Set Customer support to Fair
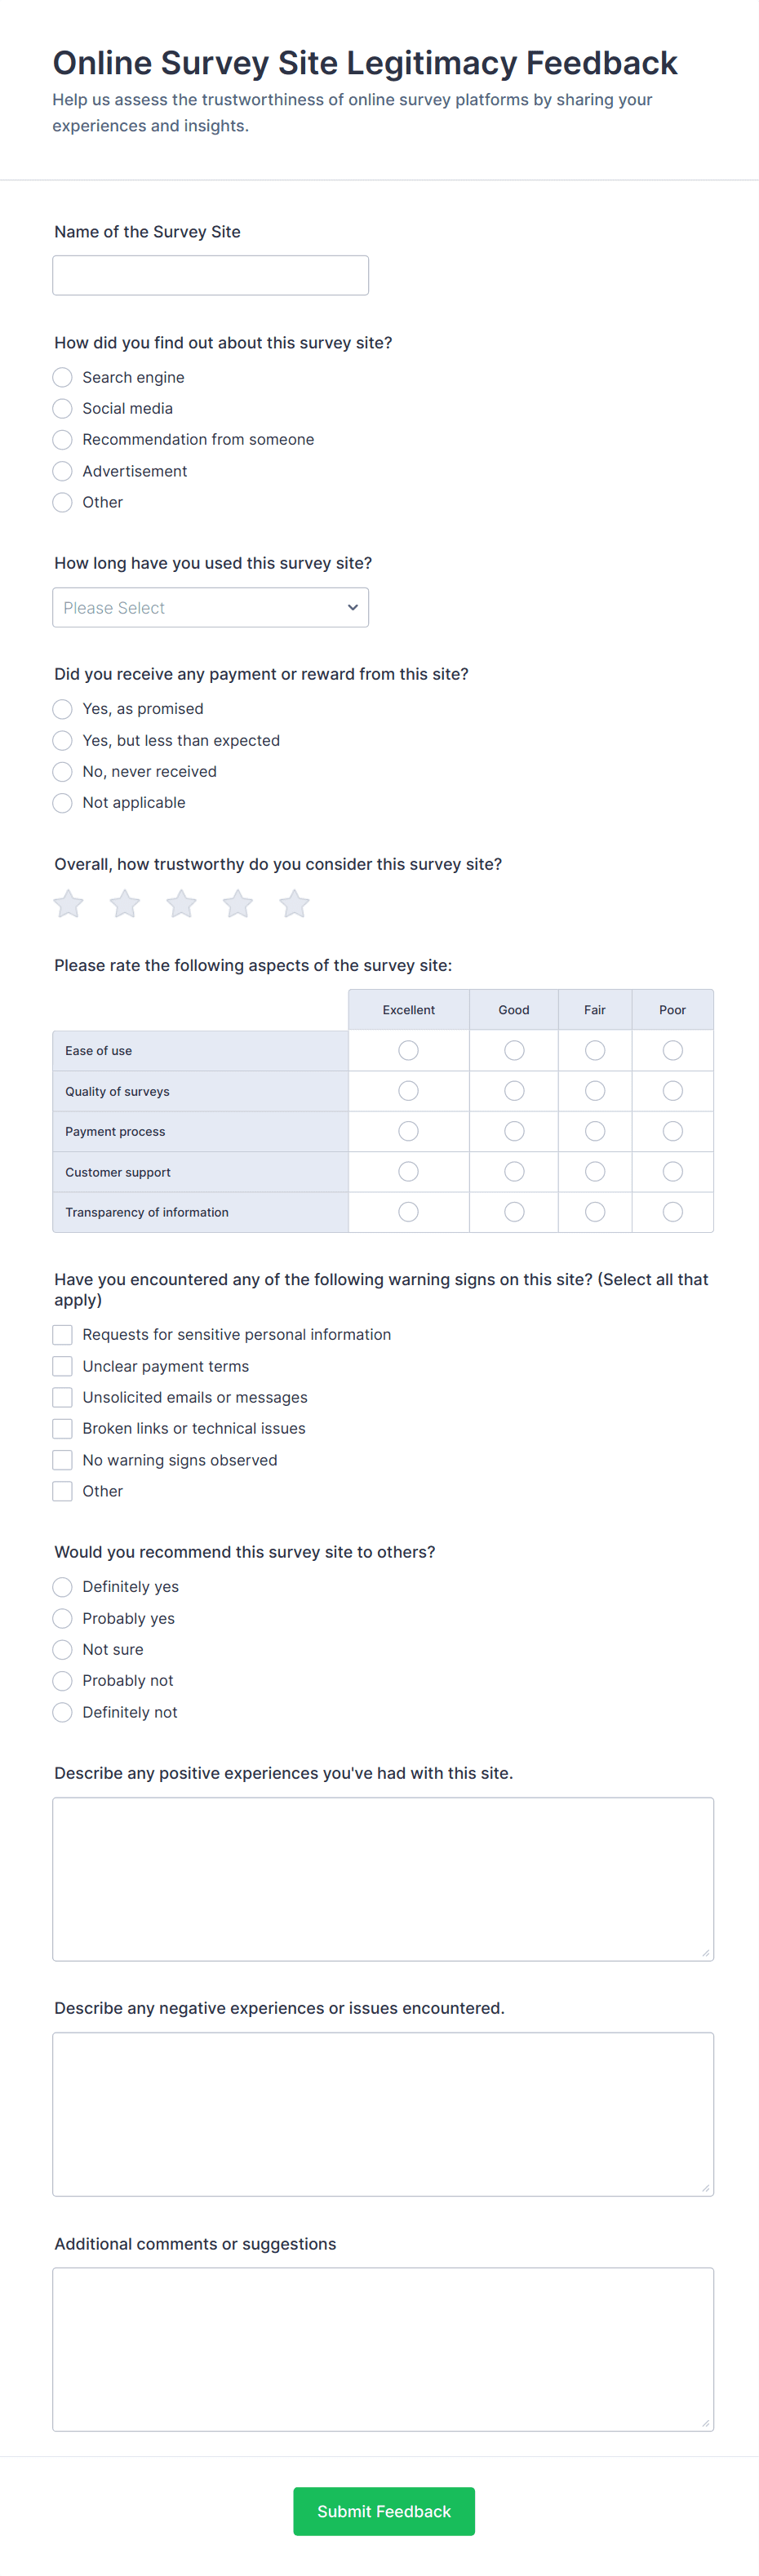759x2576 pixels. click(x=595, y=1171)
